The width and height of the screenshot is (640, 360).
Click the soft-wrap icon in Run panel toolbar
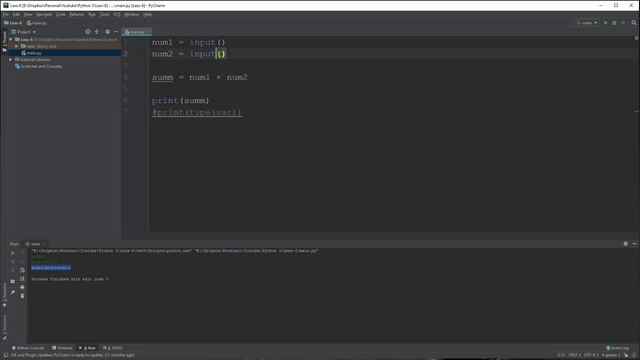click(22, 270)
